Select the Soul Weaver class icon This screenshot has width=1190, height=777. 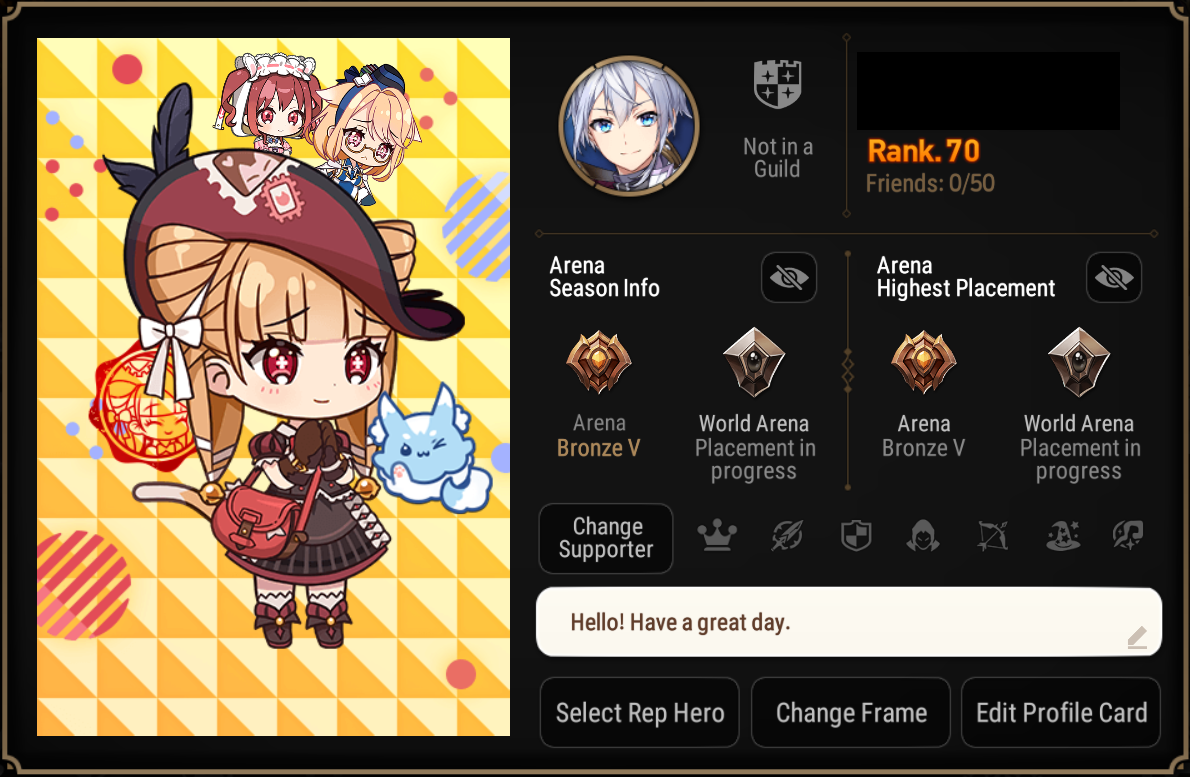1129,536
